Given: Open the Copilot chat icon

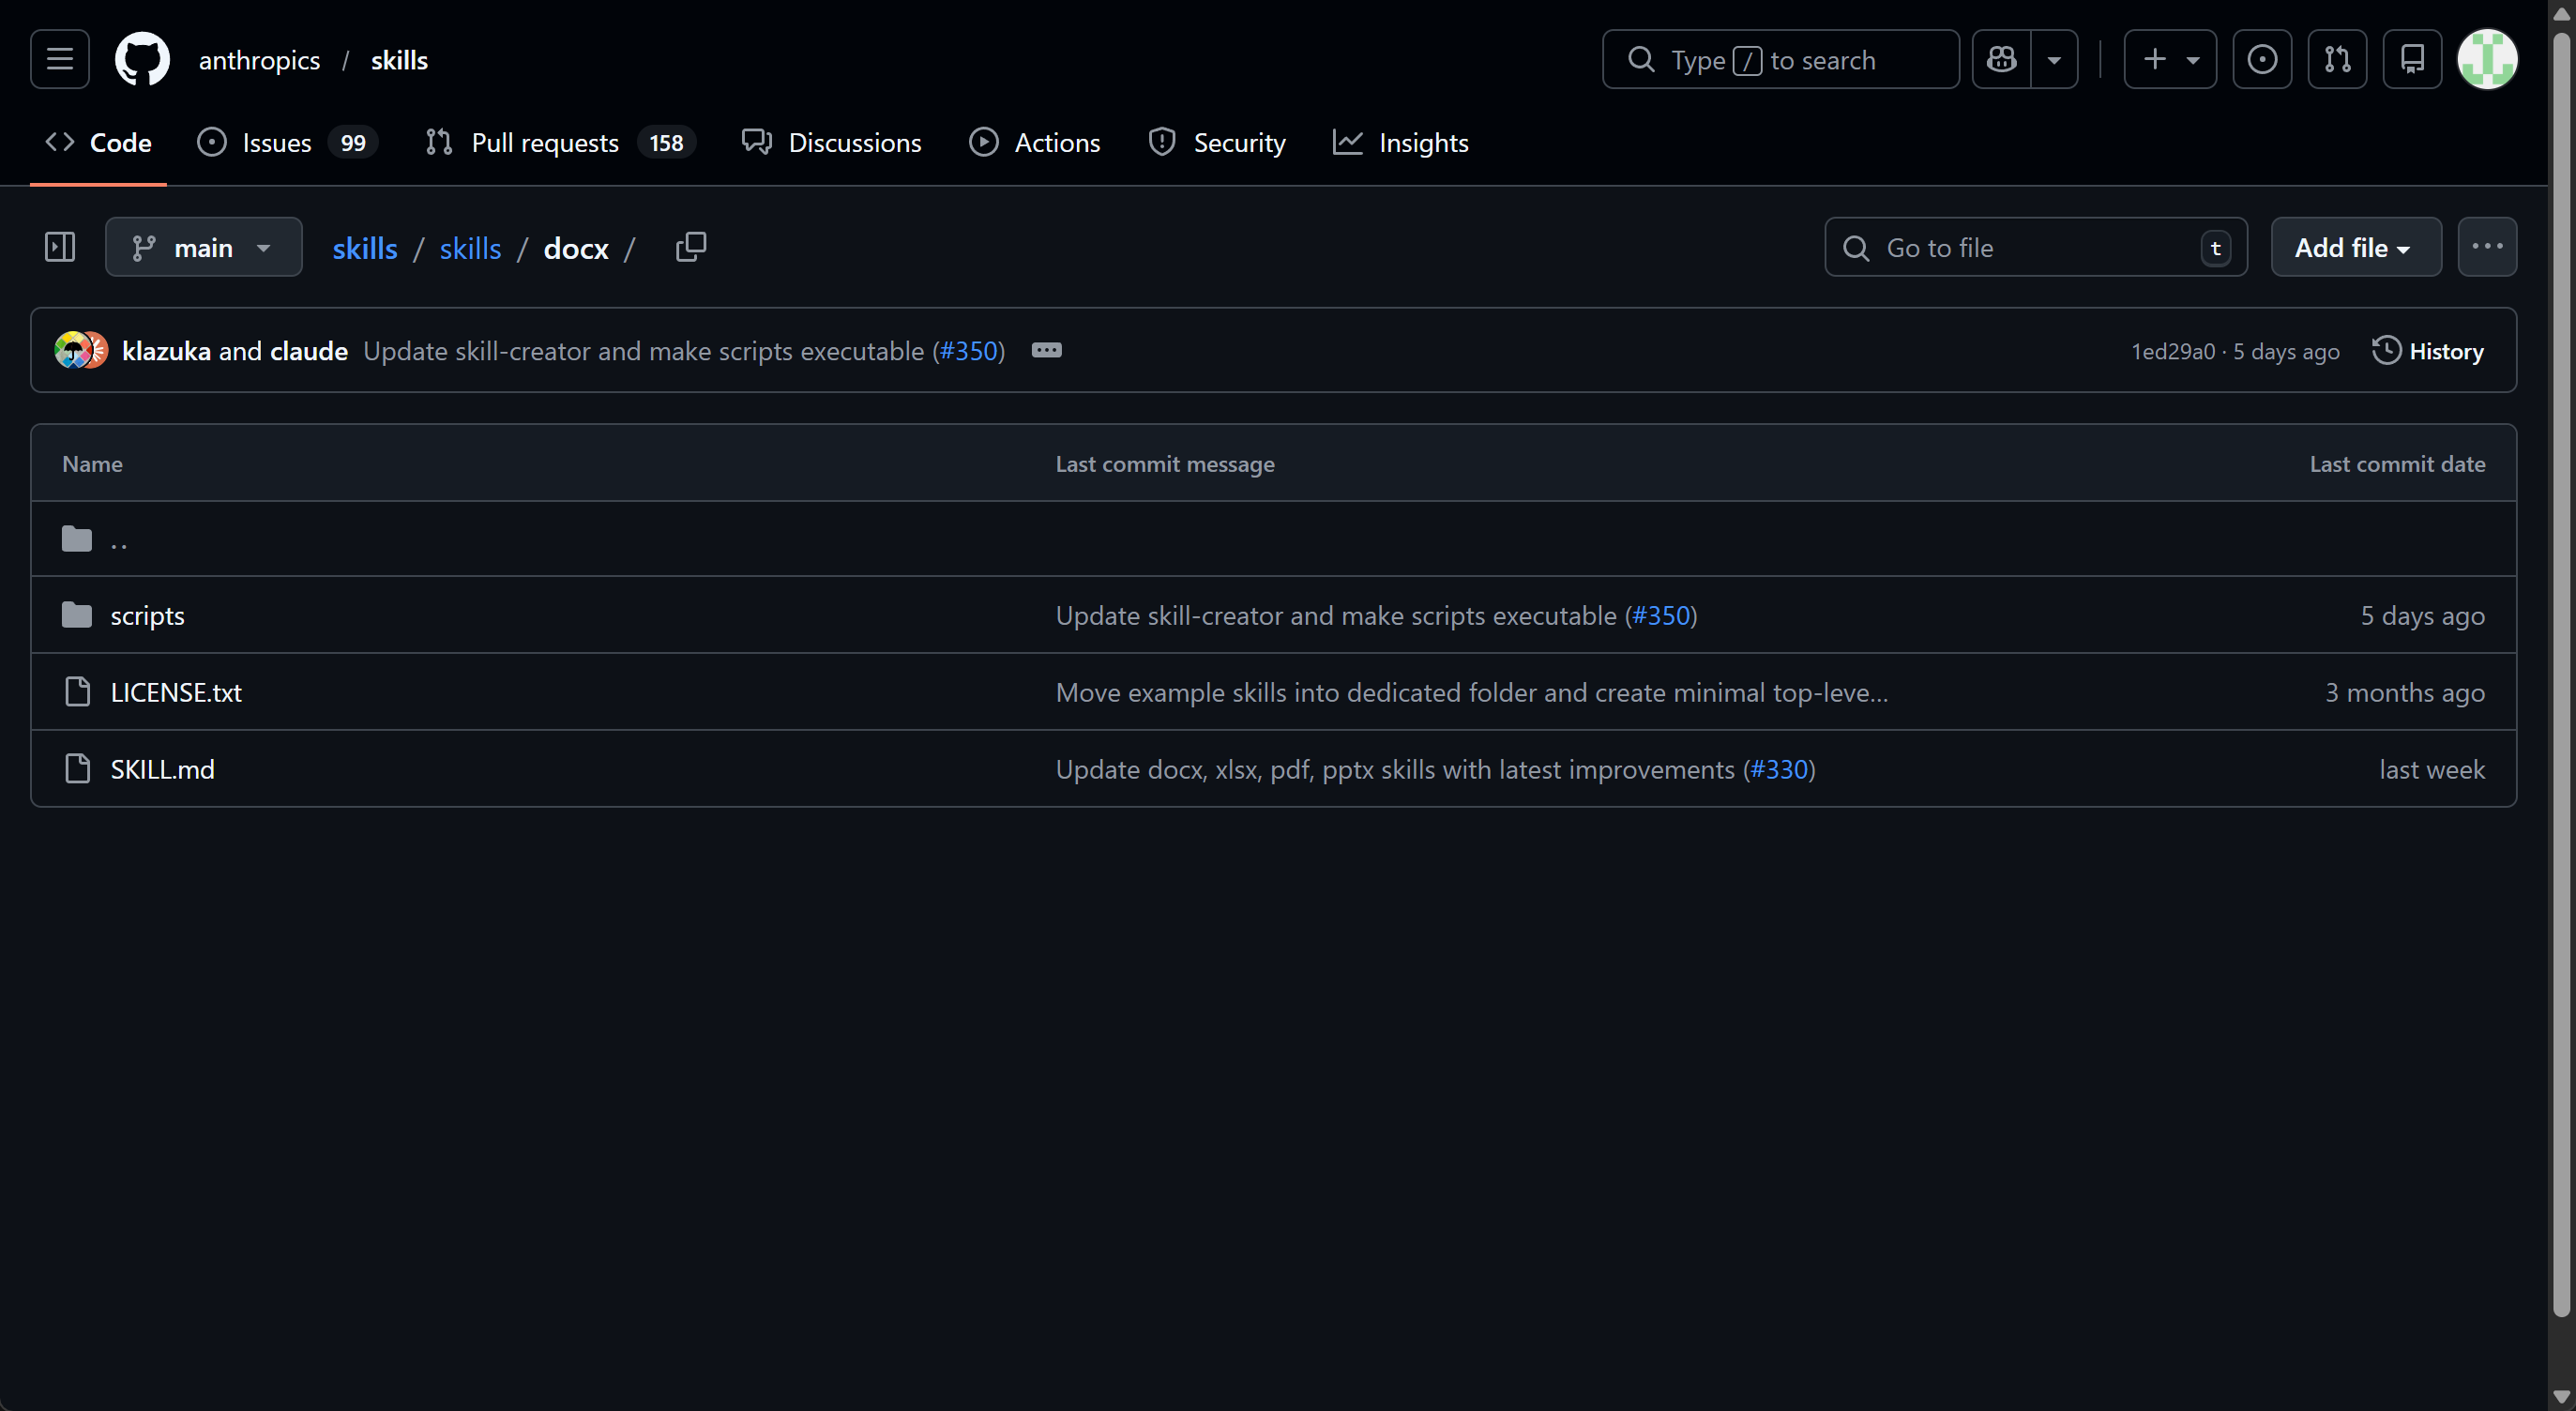Looking at the screenshot, I should click(2001, 59).
